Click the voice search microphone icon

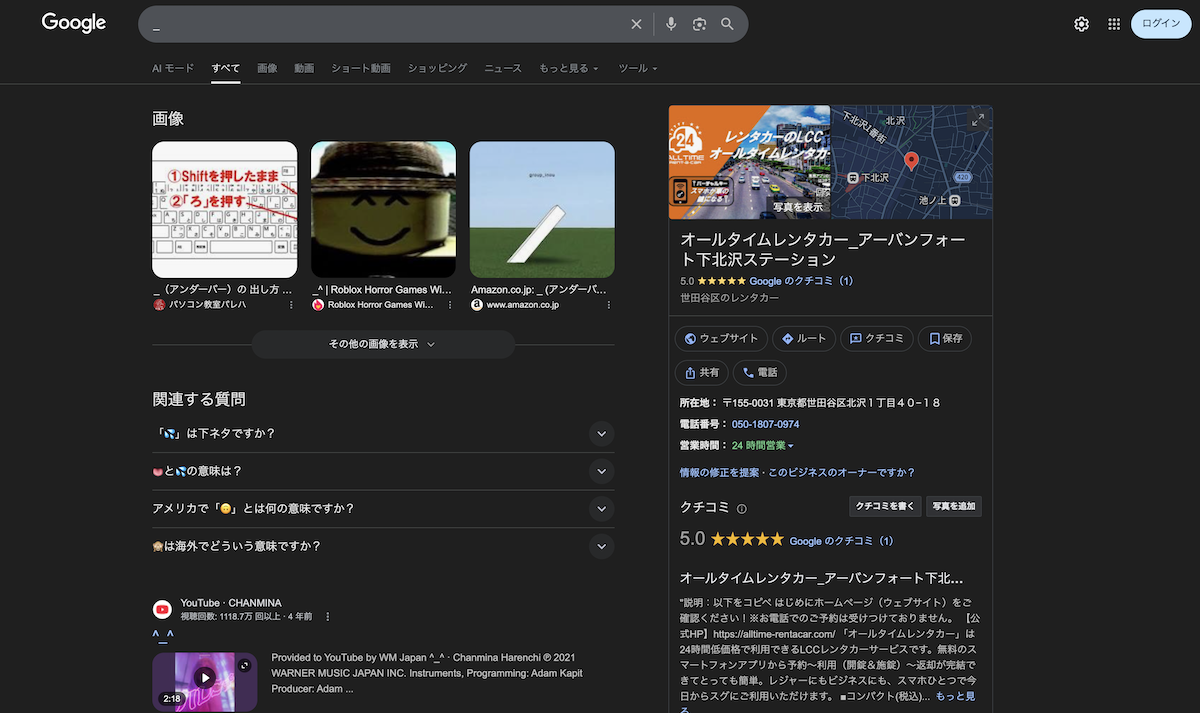671,24
